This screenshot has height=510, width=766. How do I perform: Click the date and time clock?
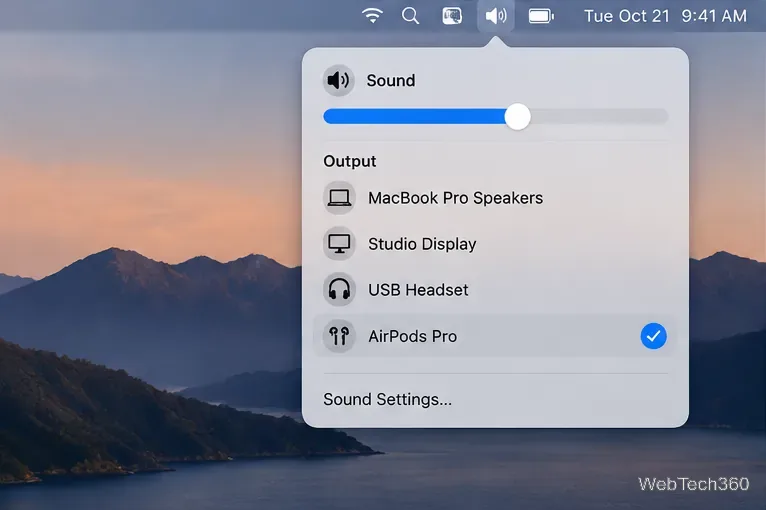pos(665,16)
